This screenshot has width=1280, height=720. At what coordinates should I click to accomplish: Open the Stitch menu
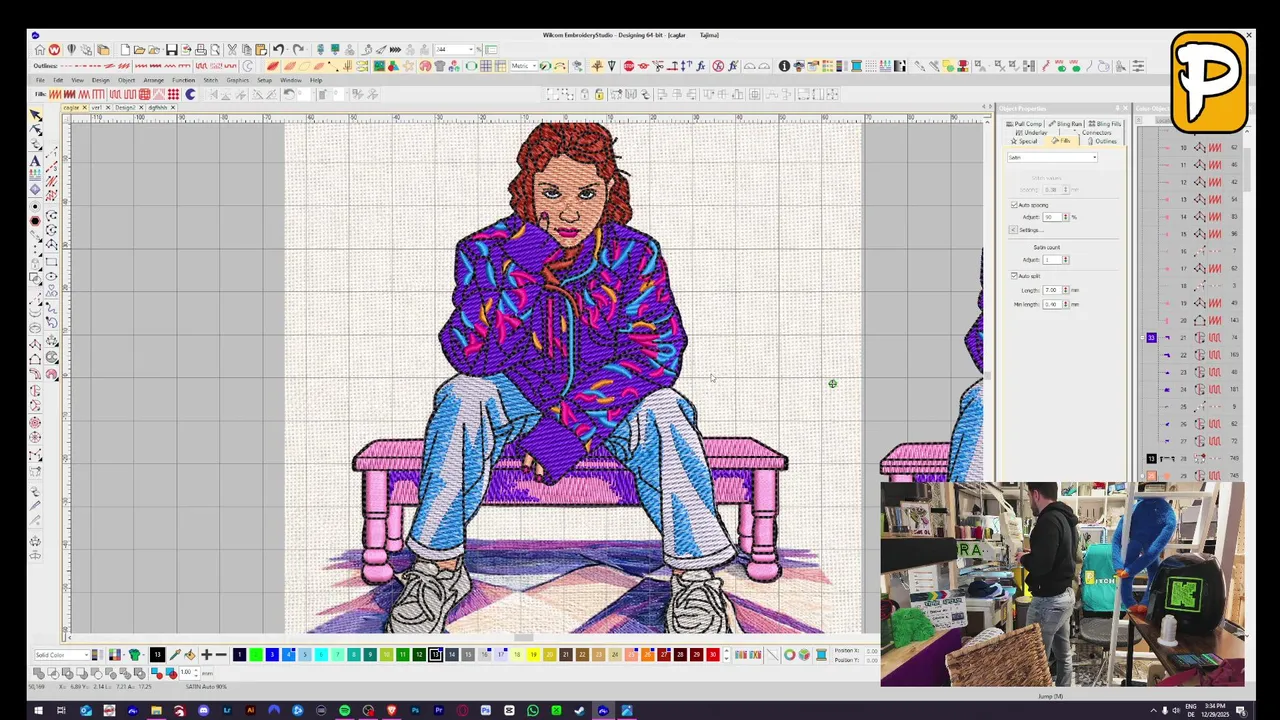coord(211,80)
